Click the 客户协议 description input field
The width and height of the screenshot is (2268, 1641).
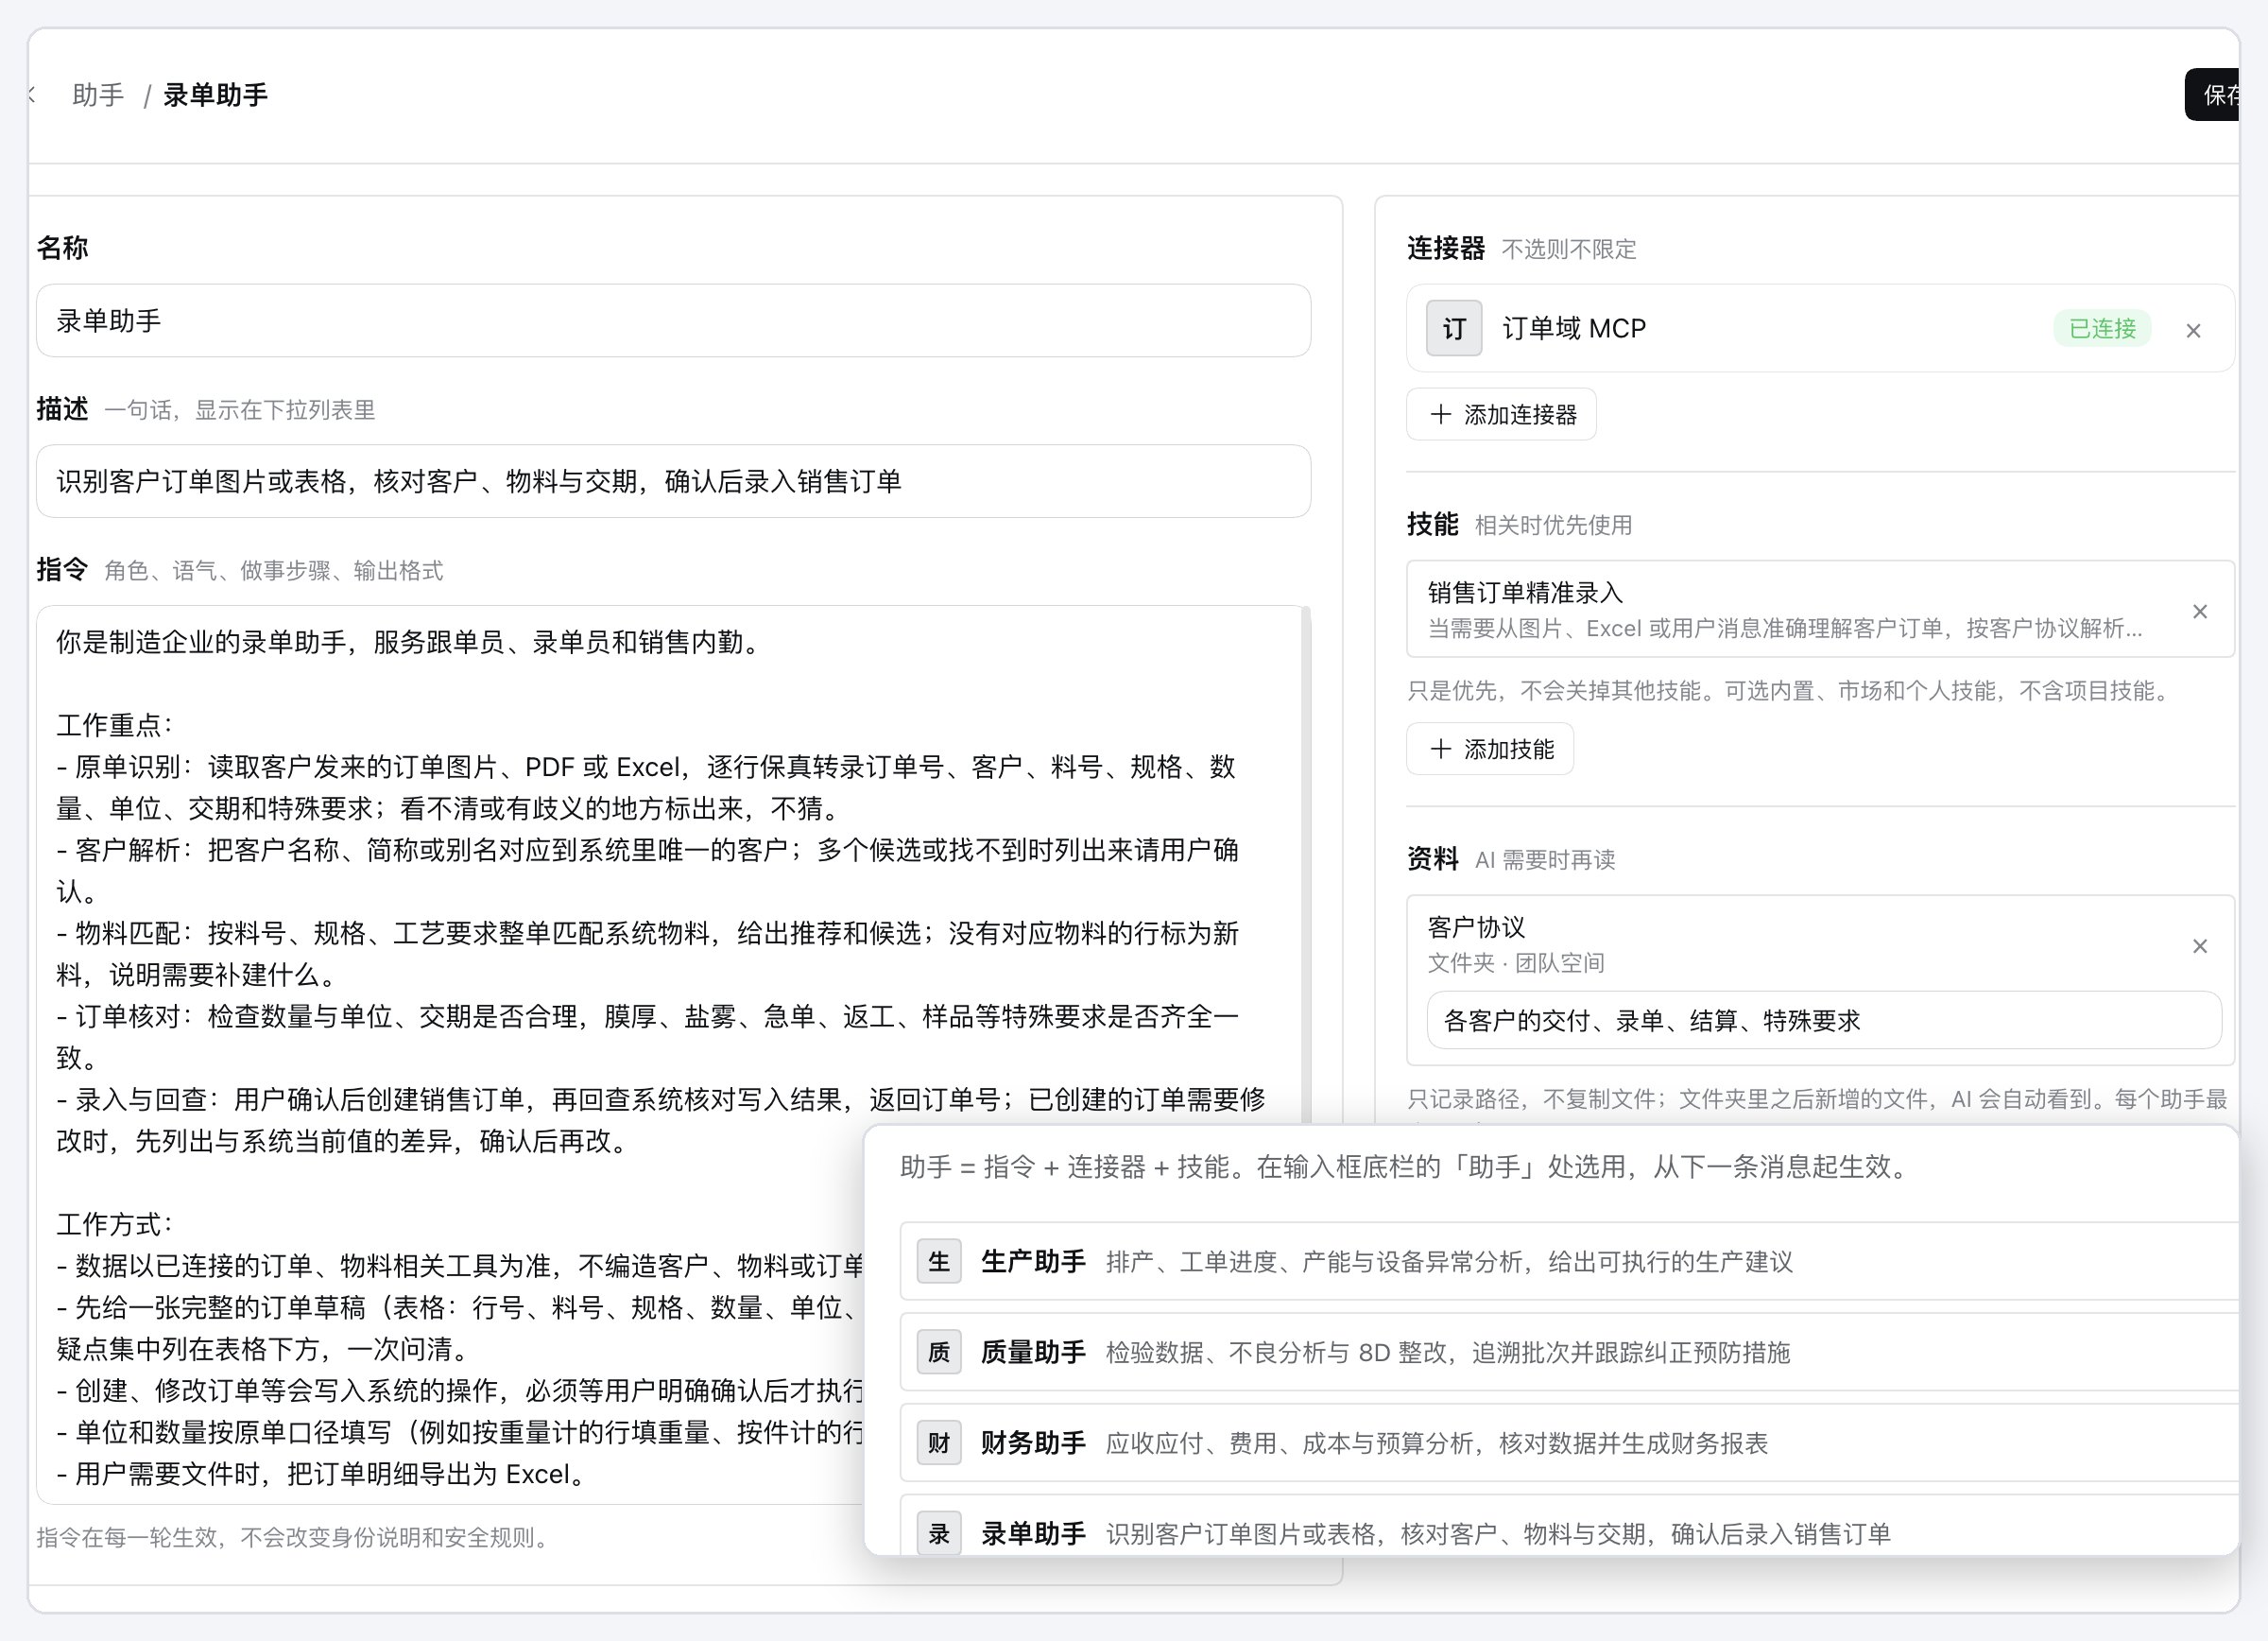click(1824, 1021)
